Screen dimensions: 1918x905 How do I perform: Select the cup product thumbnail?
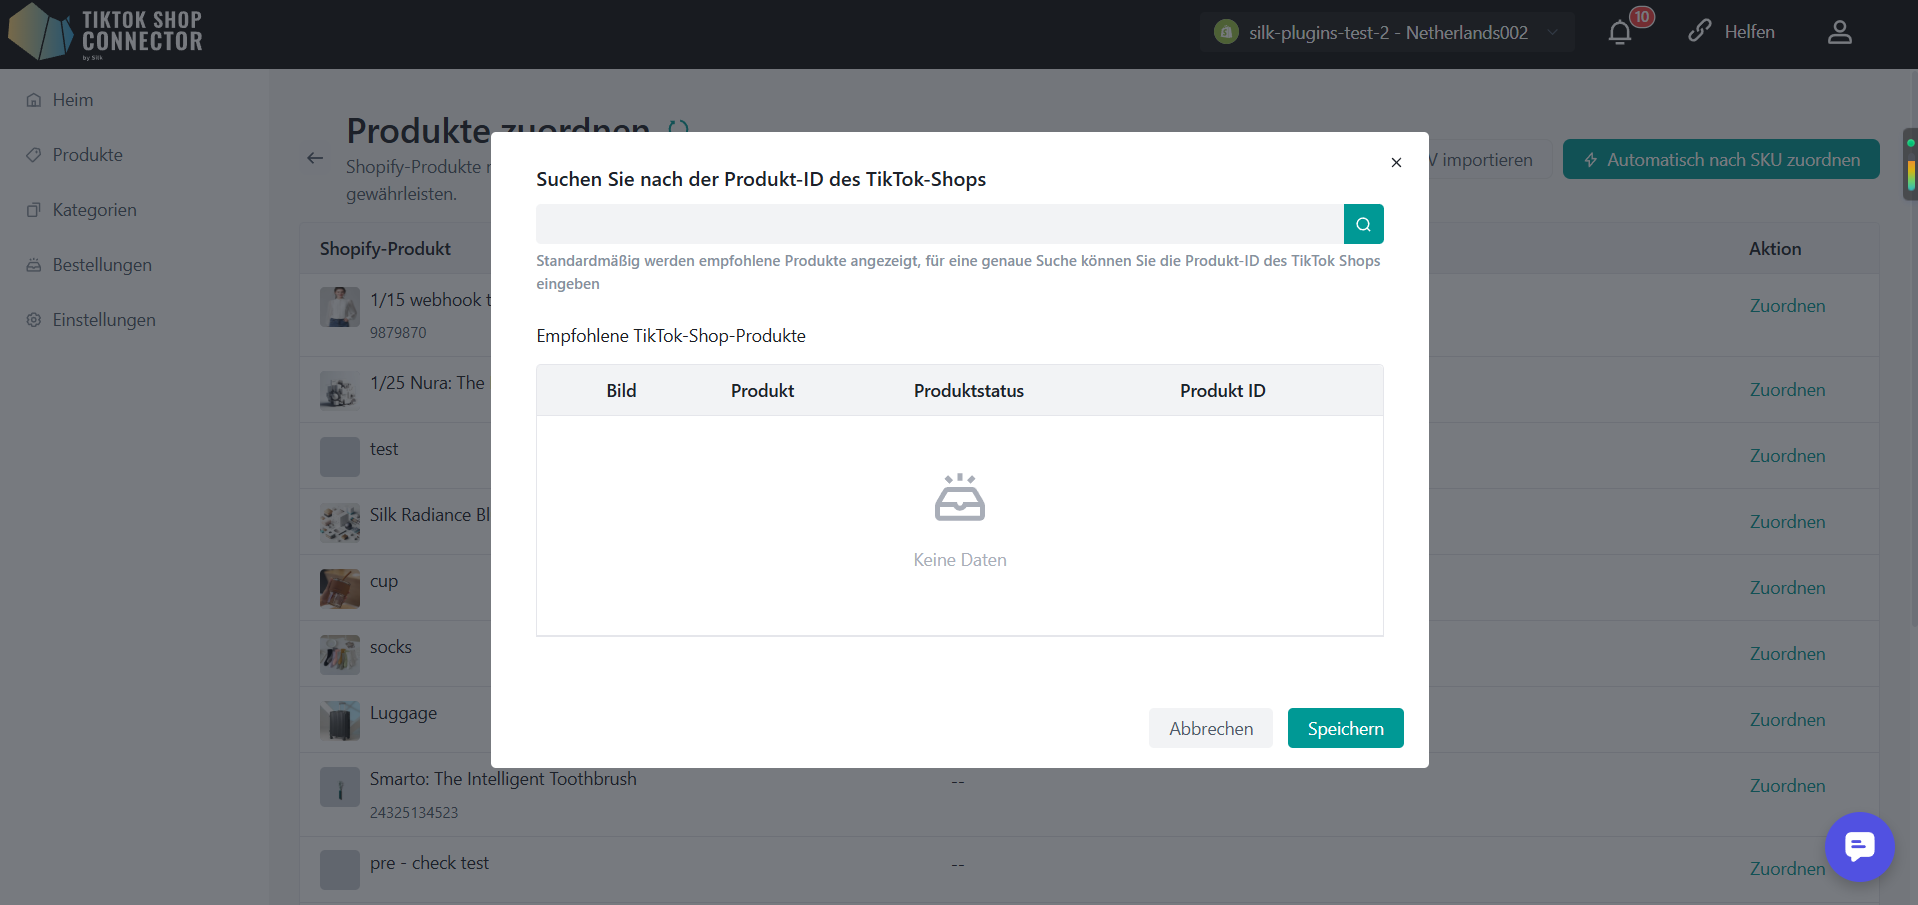click(x=340, y=589)
